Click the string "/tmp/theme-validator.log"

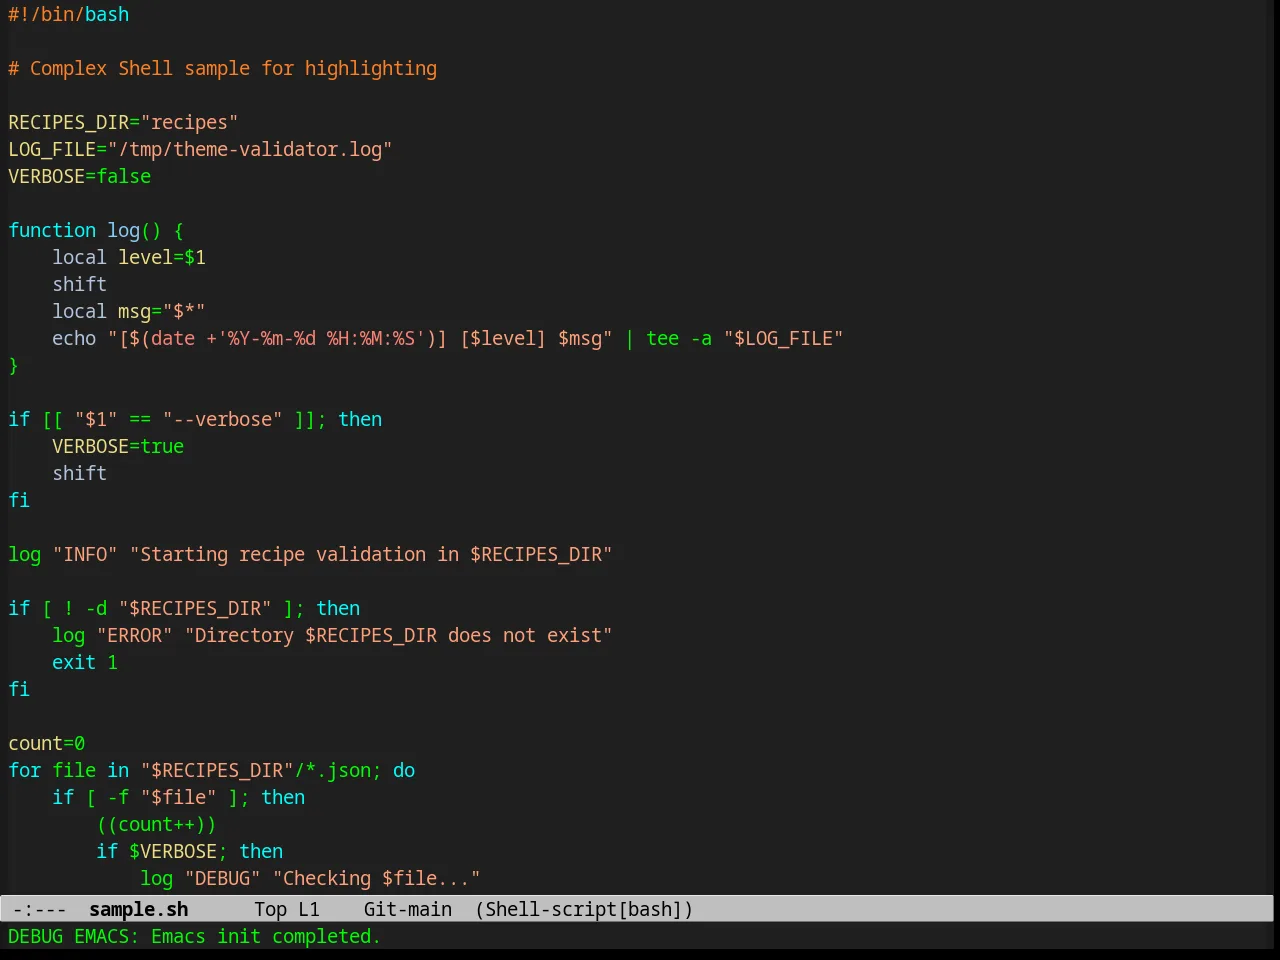click(250, 149)
